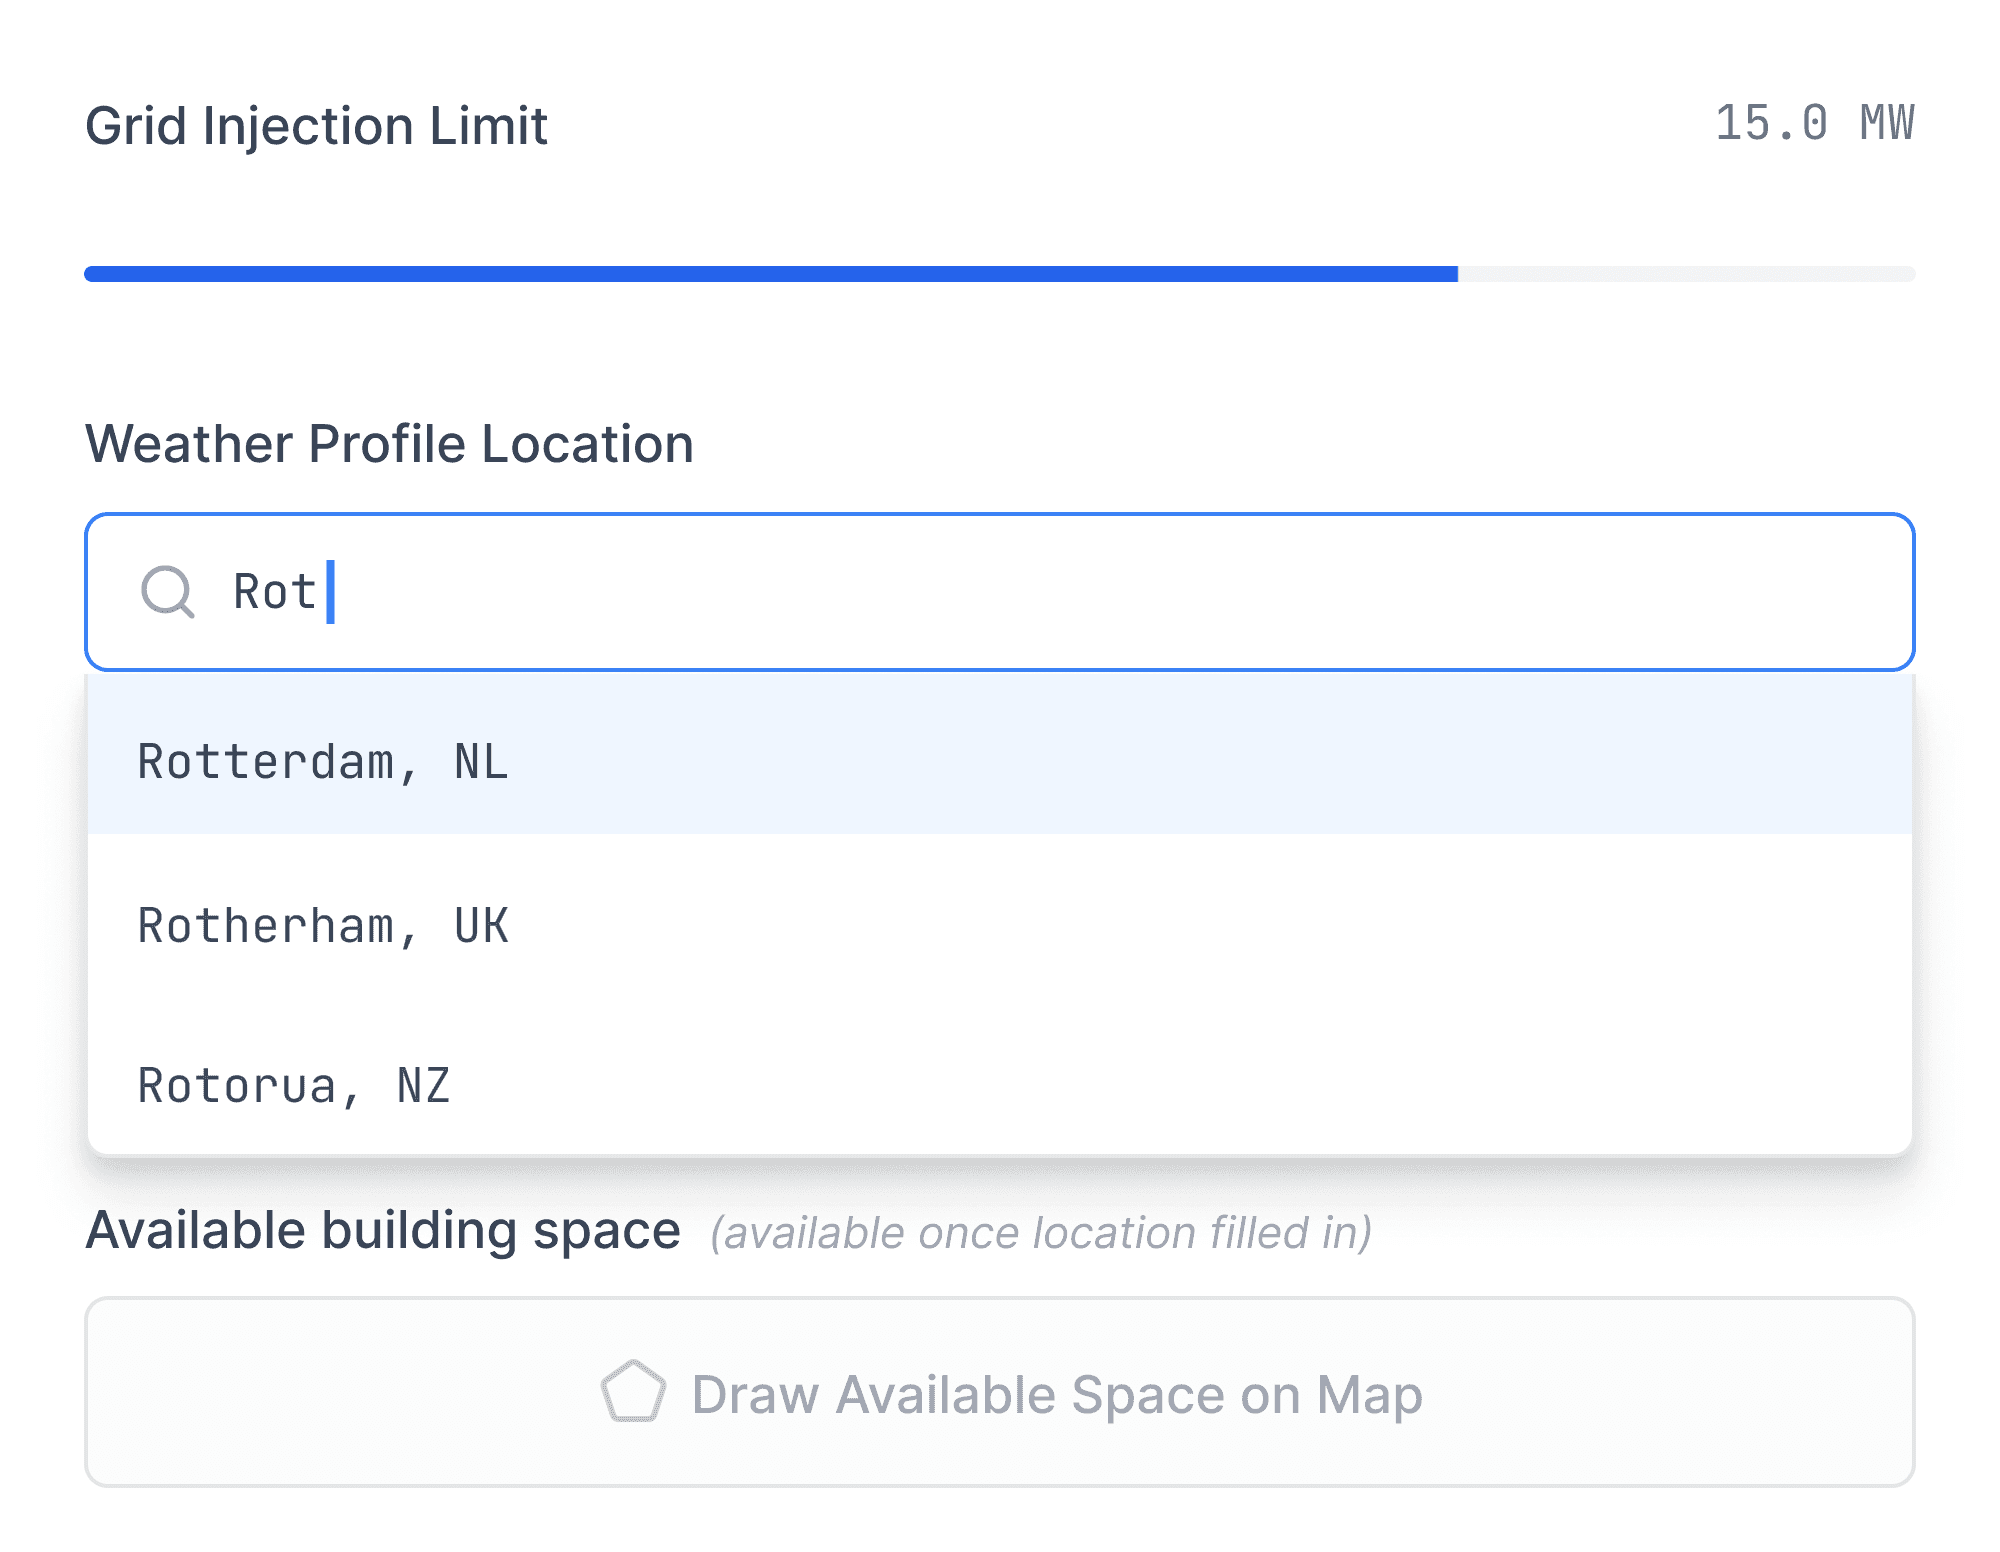Viewport: 2000px width, 1552px height.
Task: Click the magnifier search icon
Action: [x=167, y=591]
